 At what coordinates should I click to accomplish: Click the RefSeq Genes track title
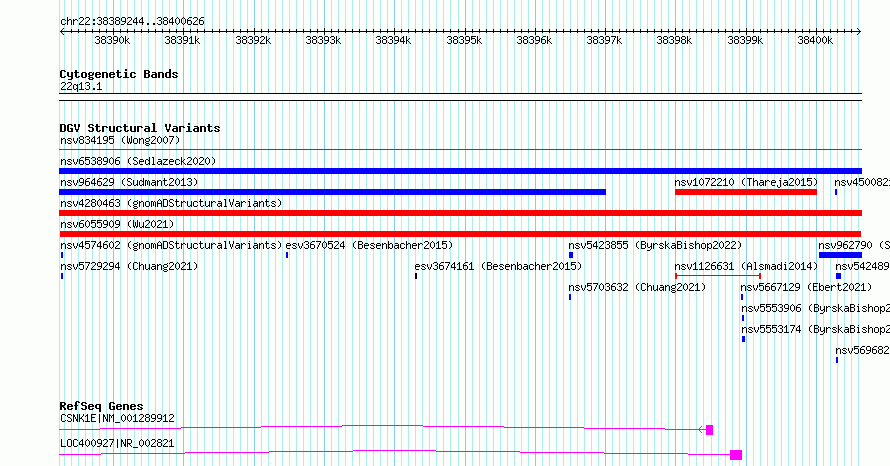click(x=102, y=406)
